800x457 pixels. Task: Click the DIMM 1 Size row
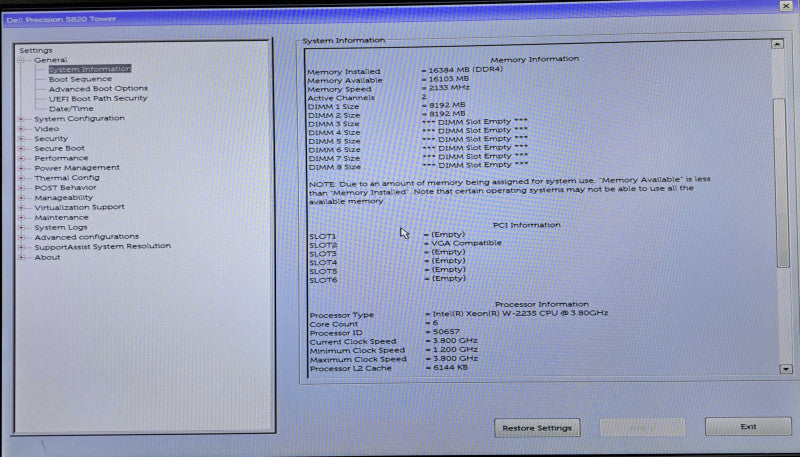[x=387, y=106]
